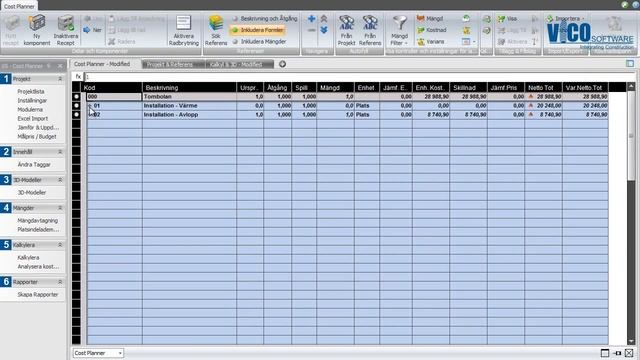The width and height of the screenshot is (640, 360).
Task: Expand row 02 tree node
Action: point(90,115)
